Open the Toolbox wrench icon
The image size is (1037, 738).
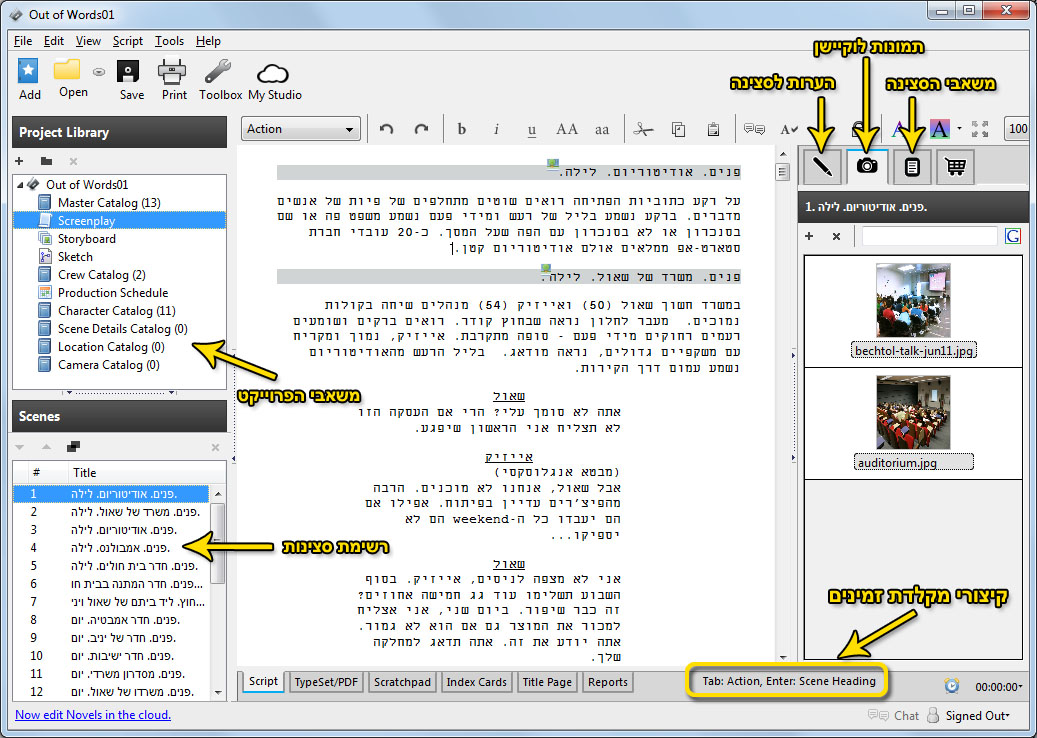tap(218, 71)
